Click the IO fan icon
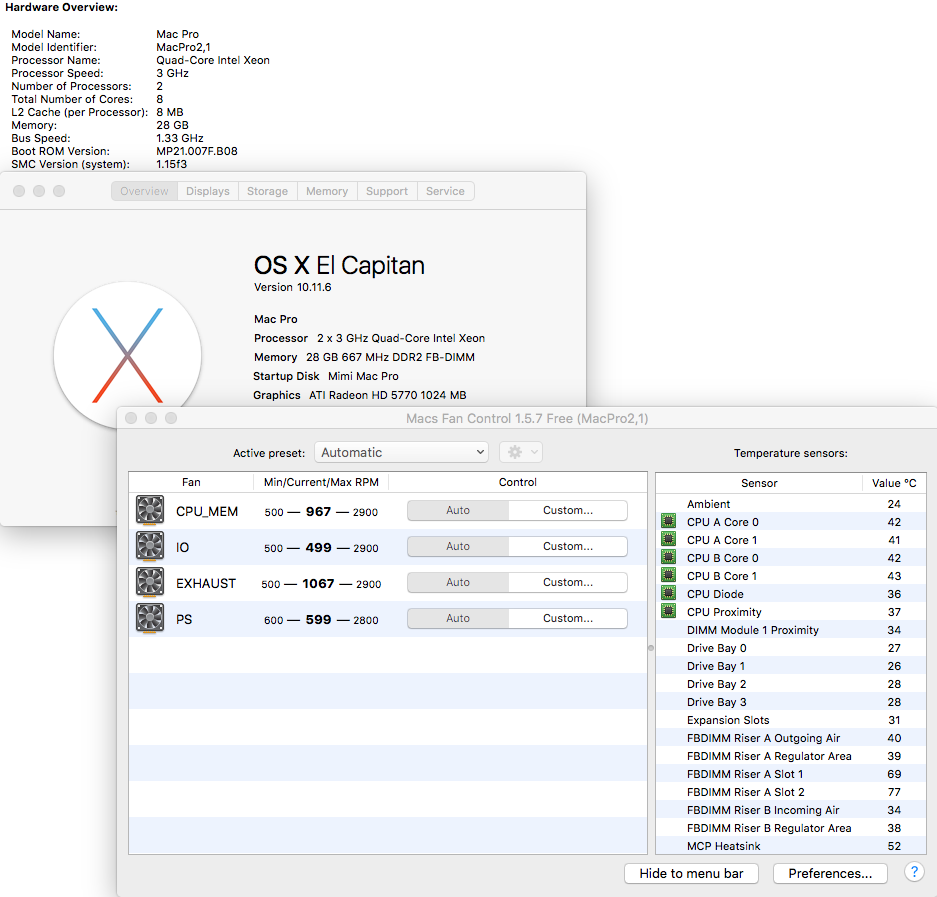 click(x=150, y=546)
